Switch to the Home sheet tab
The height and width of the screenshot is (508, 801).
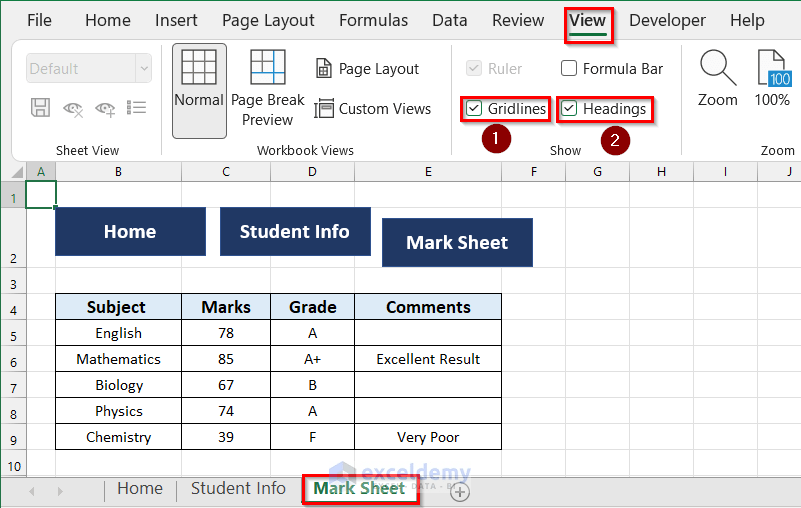click(140, 489)
